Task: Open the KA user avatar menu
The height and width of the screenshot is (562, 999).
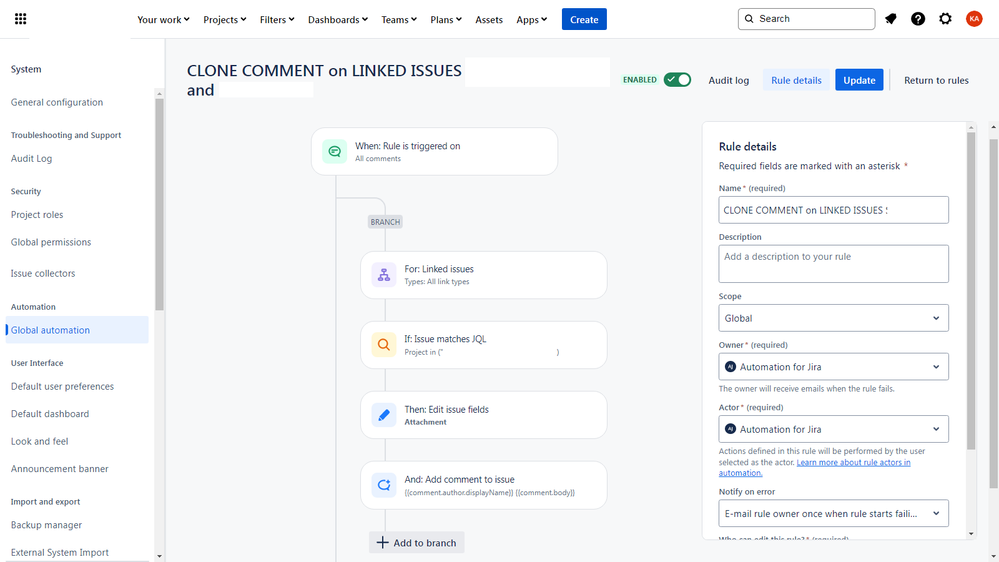Action: pyautogui.click(x=974, y=19)
